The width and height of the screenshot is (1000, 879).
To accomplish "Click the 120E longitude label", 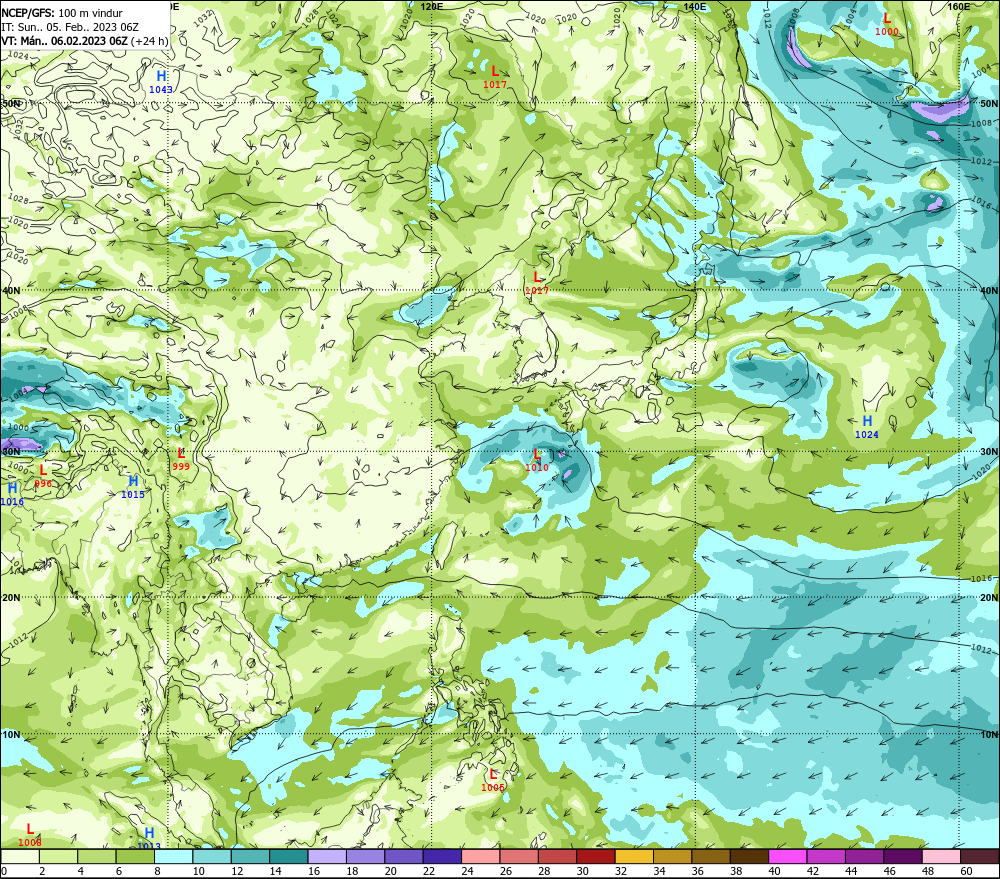I will tap(432, 6).
